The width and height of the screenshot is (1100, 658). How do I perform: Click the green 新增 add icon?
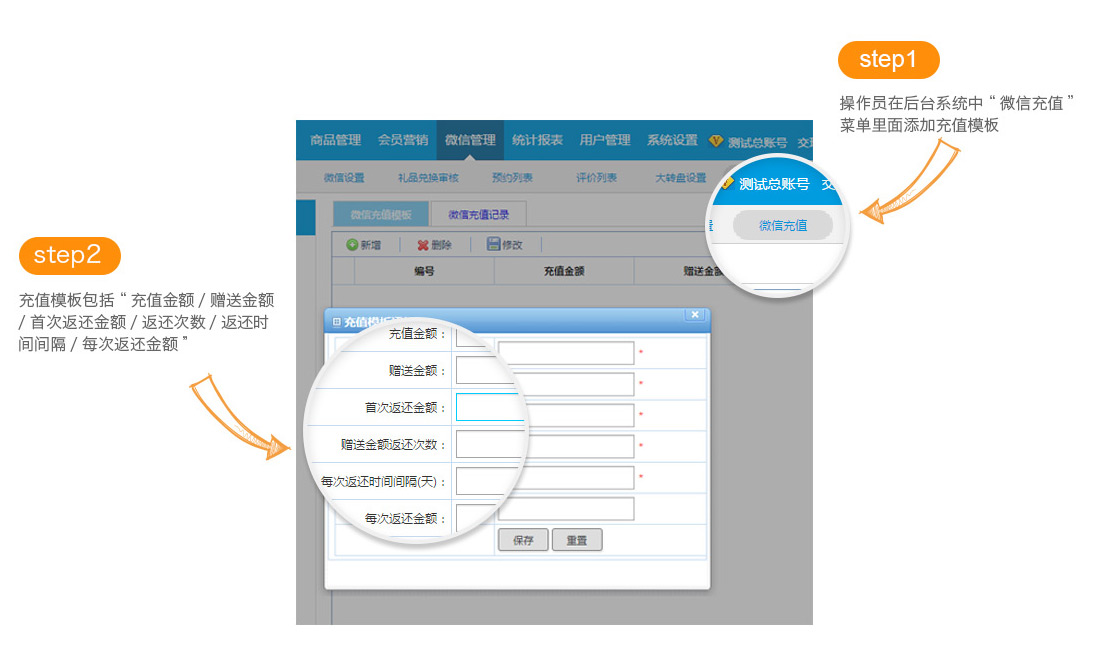pyautogui.click(x=352, y=245)
